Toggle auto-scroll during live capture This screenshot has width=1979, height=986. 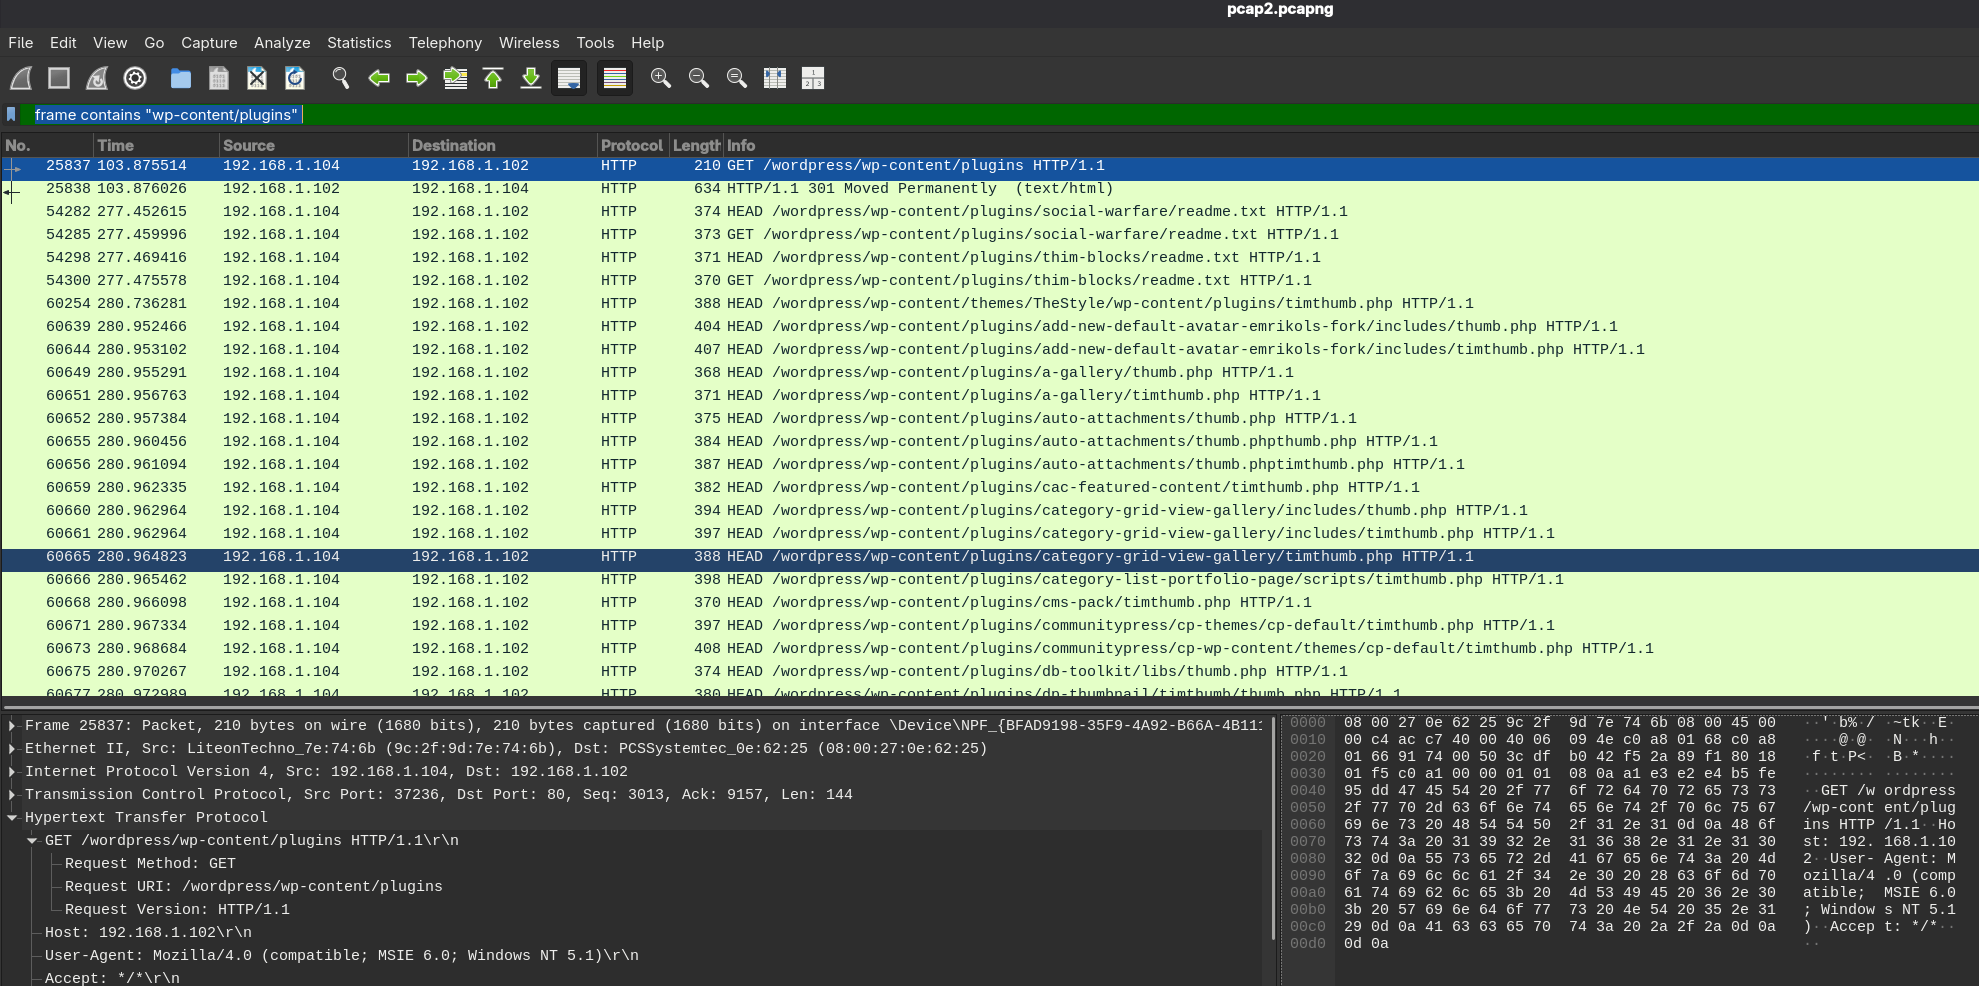[569, 78]
